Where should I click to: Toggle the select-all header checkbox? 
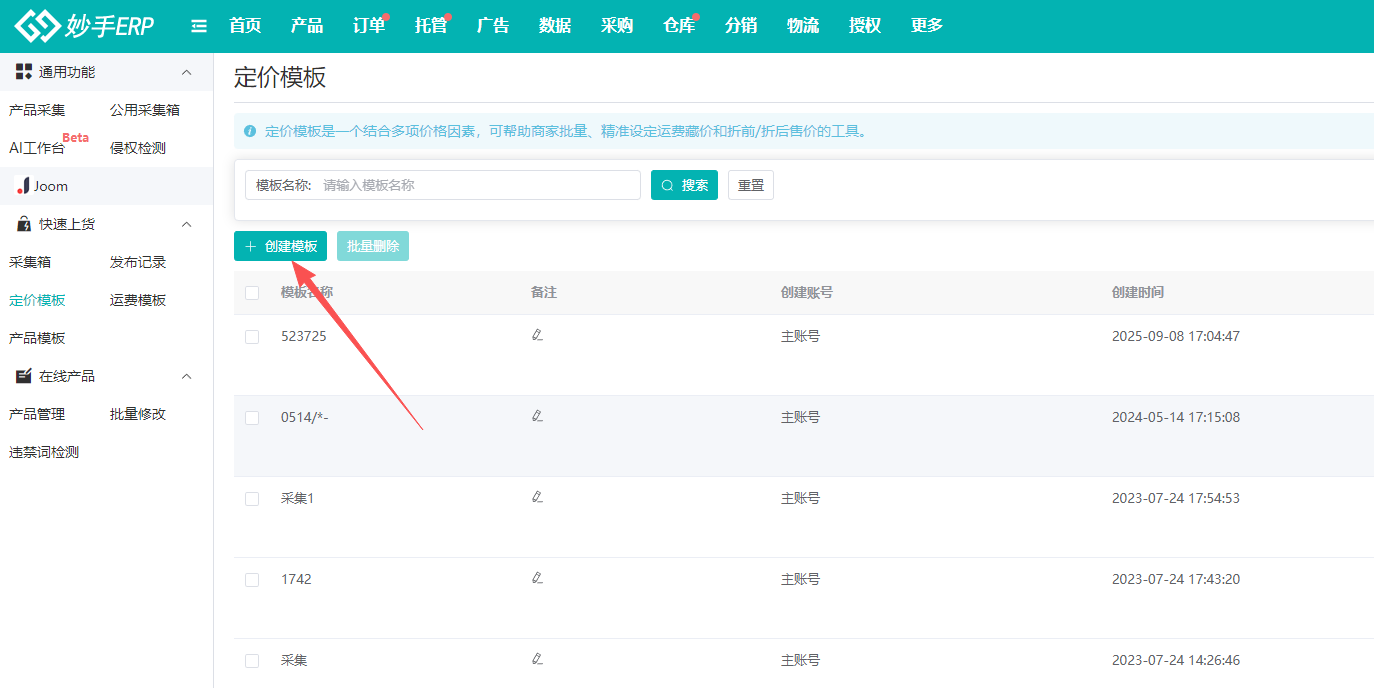[252, 293]
